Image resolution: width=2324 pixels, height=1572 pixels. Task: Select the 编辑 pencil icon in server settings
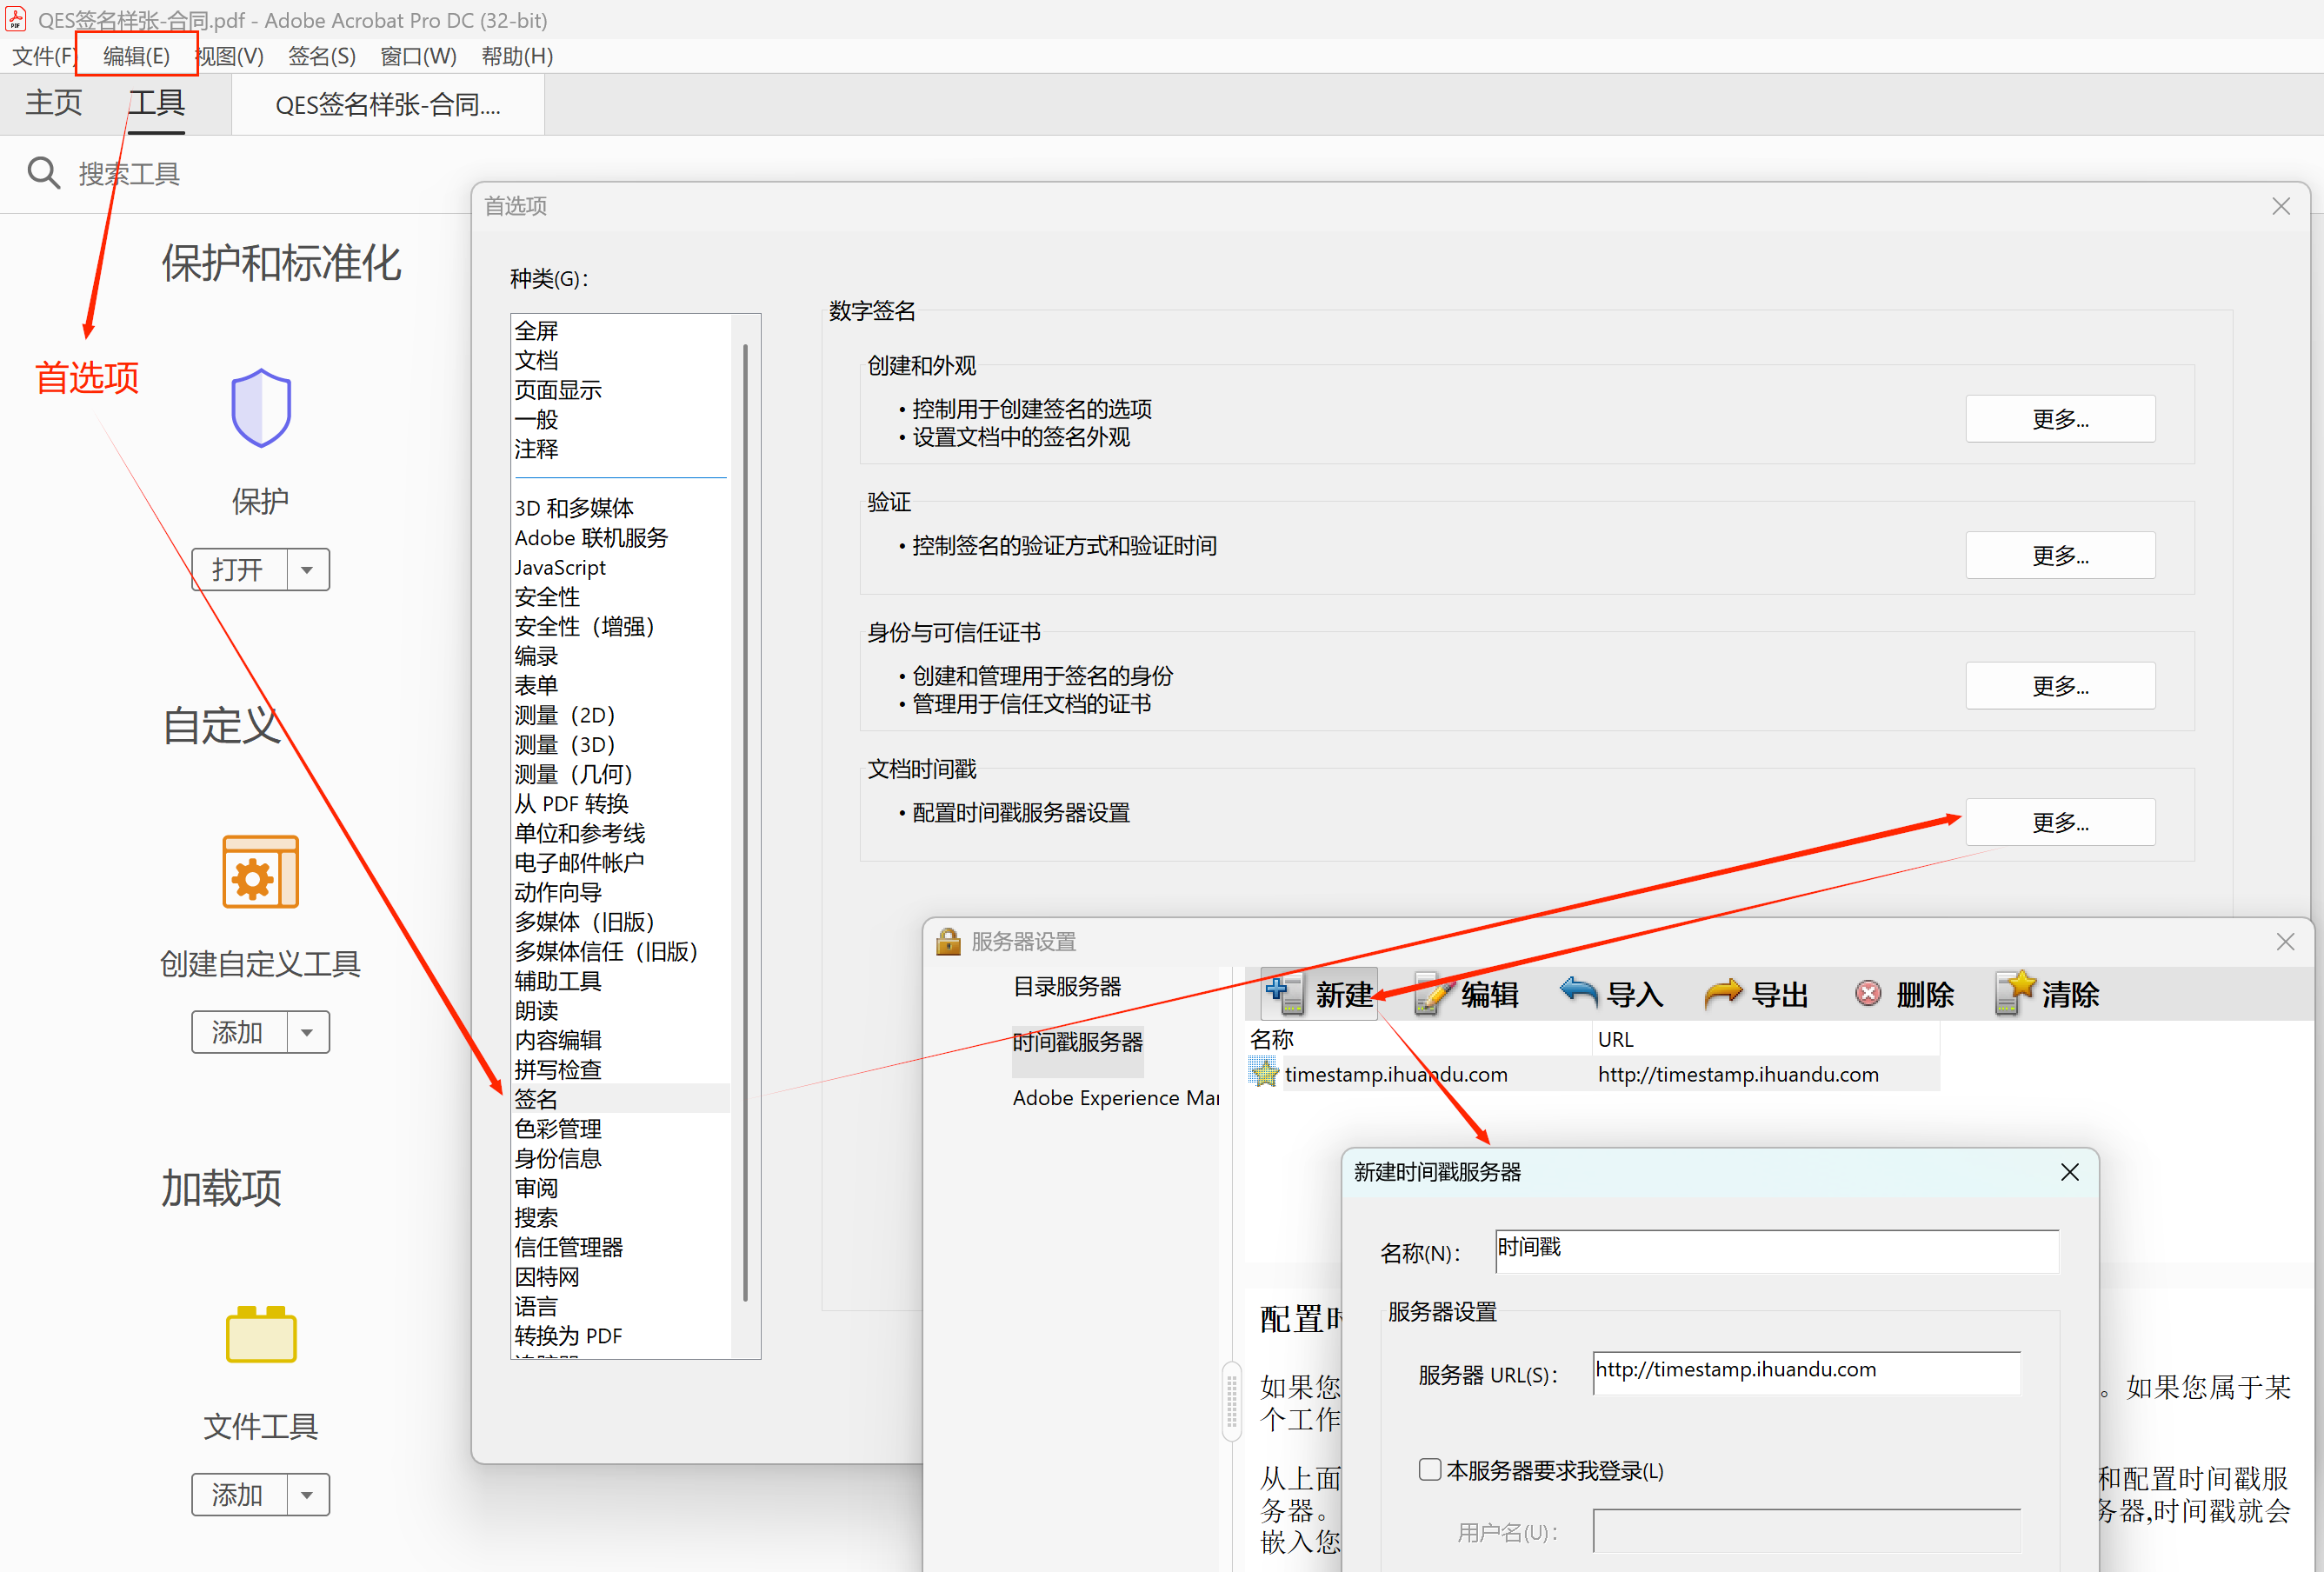point(1432,993)
